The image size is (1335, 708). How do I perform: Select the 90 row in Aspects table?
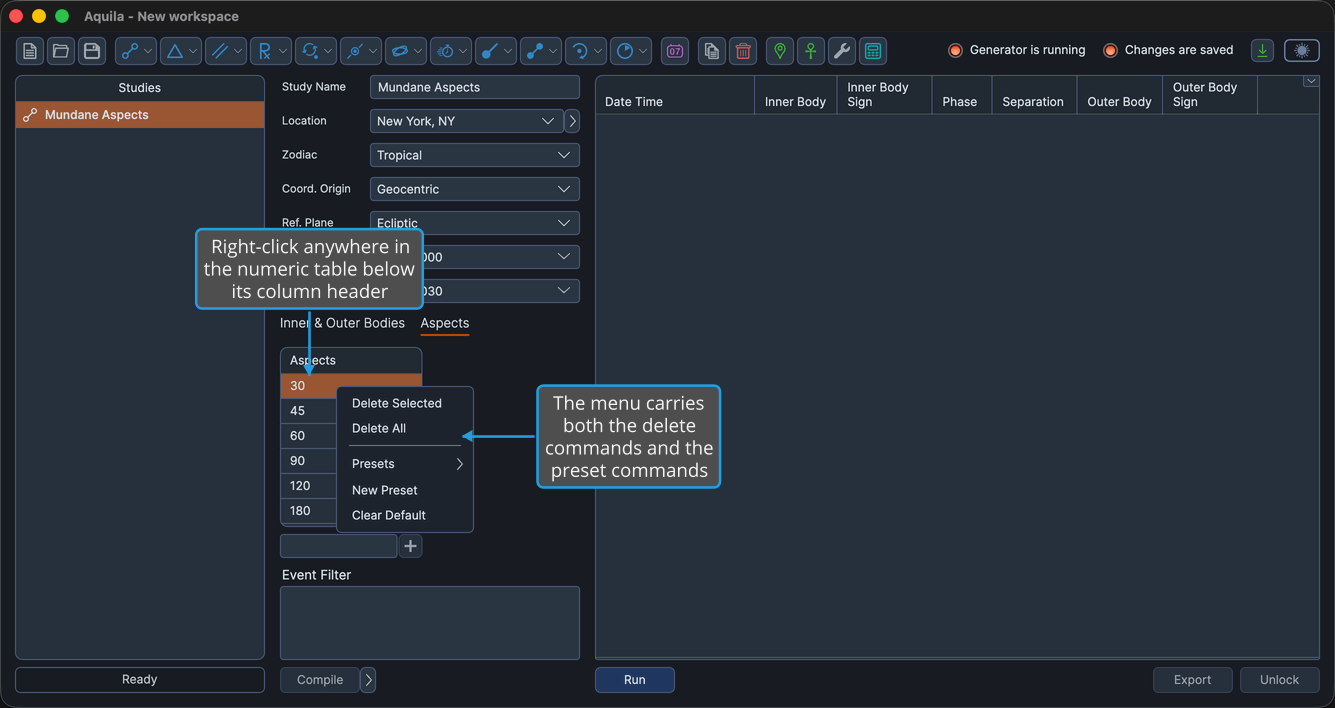pyautogui.click(x=308, y=461)
